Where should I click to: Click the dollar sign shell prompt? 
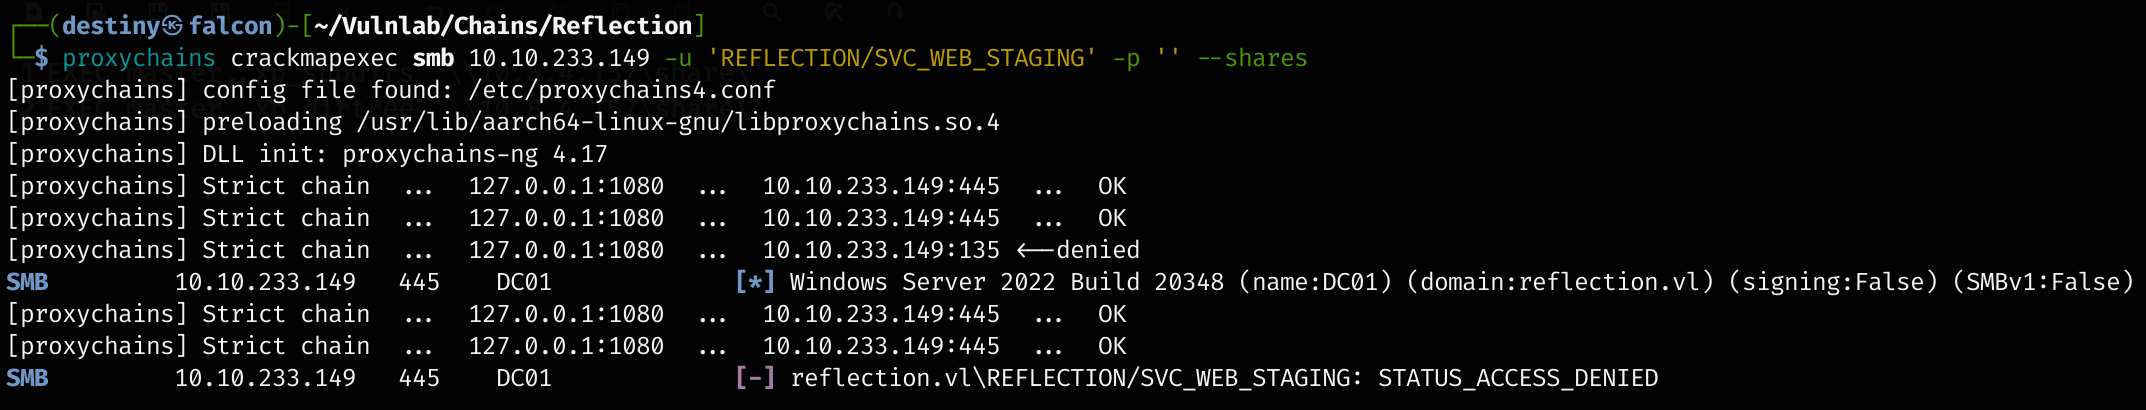coord(41,58)
